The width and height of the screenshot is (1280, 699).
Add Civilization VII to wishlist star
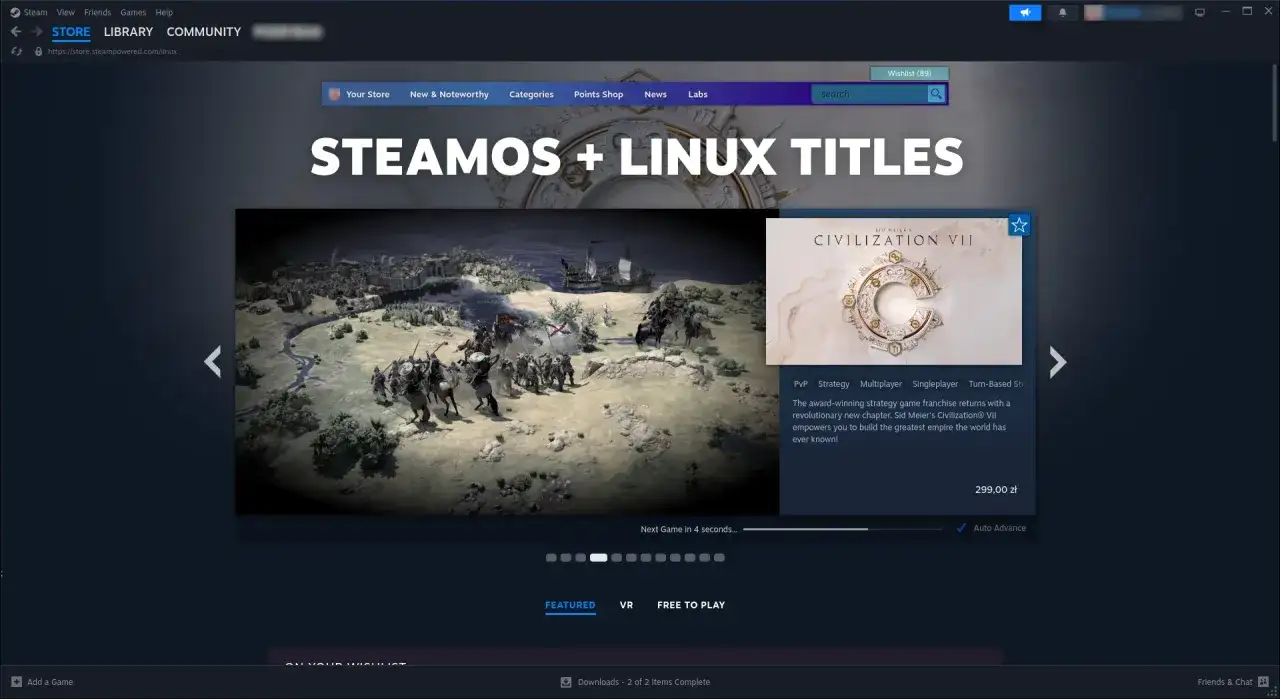(1019, 225)
